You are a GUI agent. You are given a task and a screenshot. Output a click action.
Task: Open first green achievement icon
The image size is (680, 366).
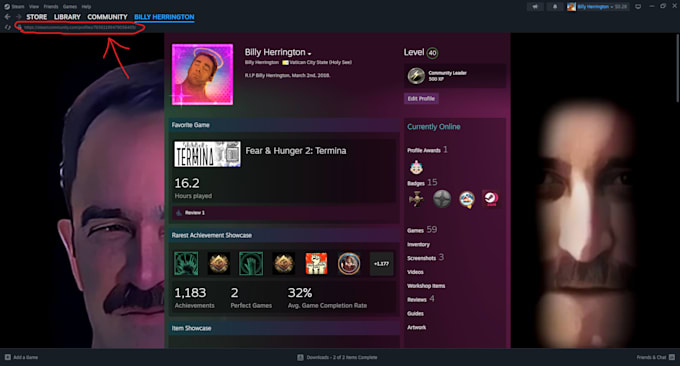tap(186, 264)
